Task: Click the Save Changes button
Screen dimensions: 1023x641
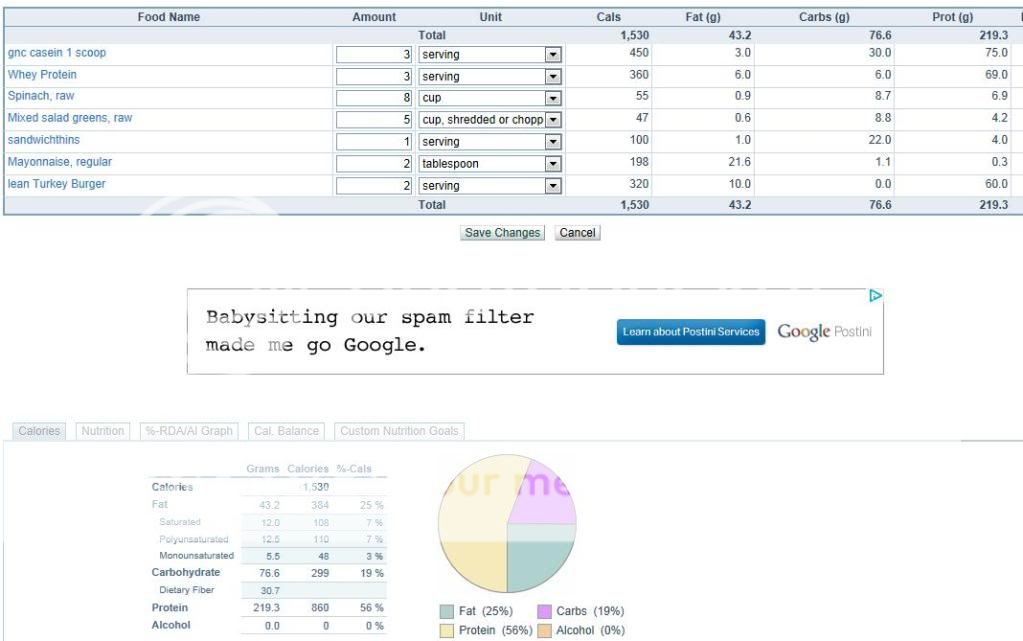Action: point(503,233)
